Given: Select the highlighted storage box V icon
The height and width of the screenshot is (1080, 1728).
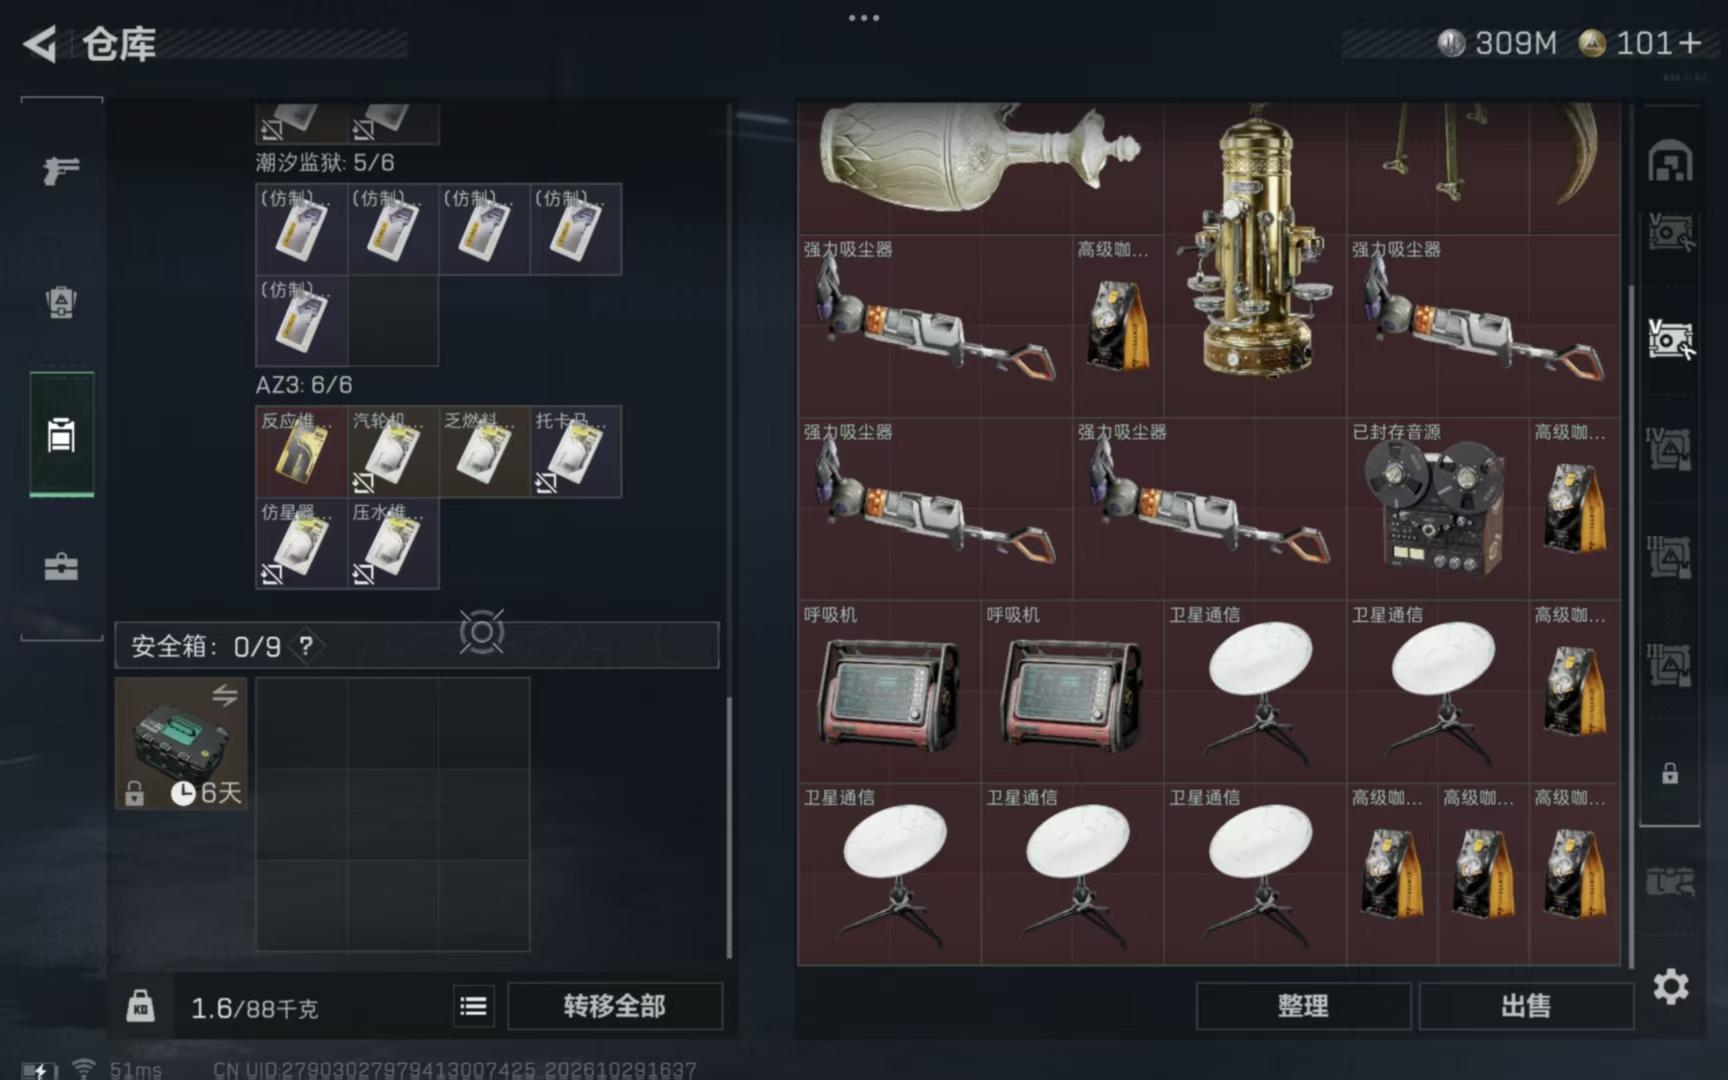Looking at the screenshot, I should point(1670,340).
